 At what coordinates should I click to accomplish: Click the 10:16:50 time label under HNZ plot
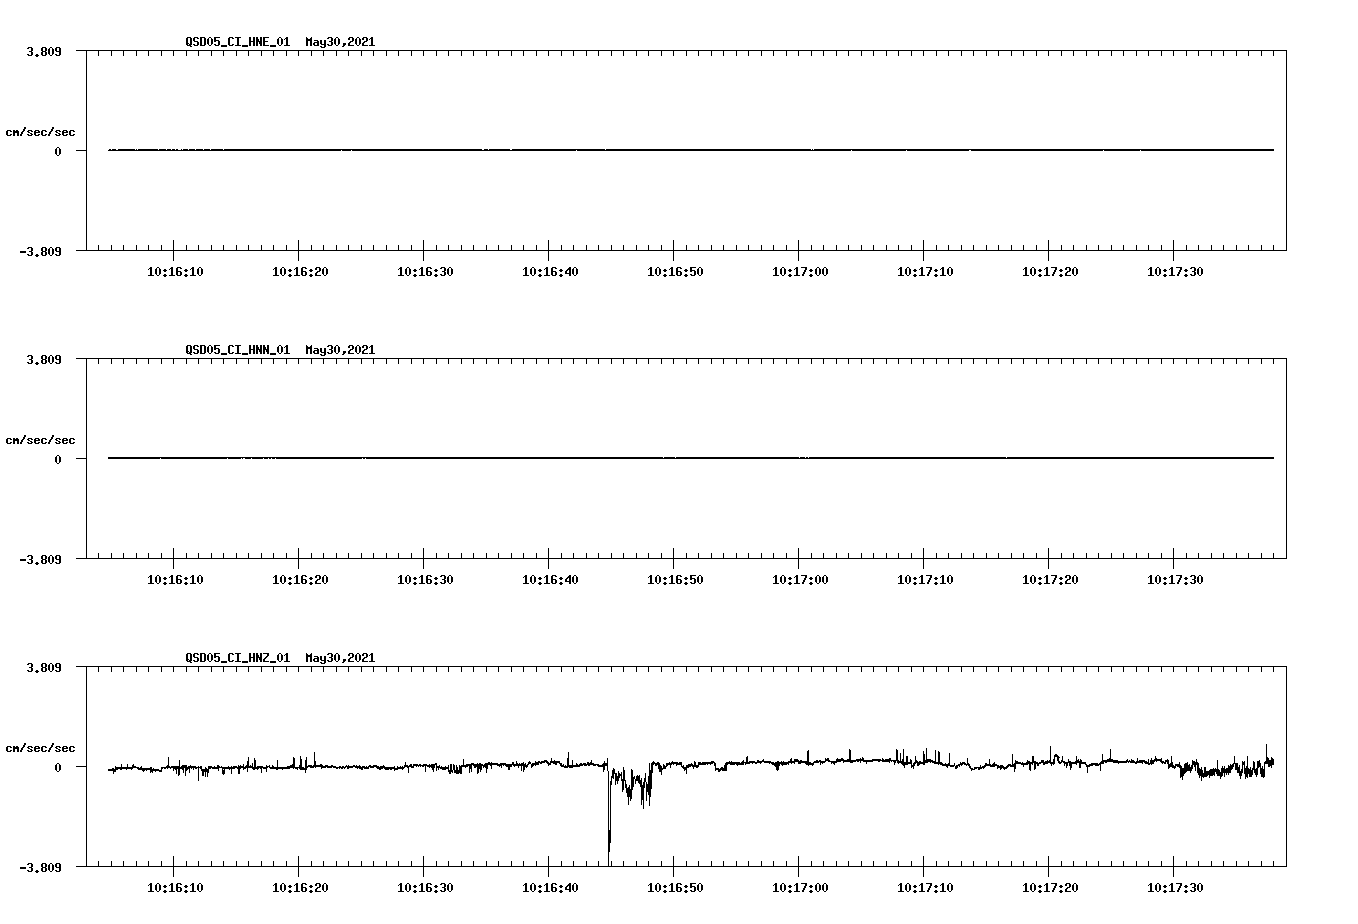pyautogui.click(x=675, y=888)
